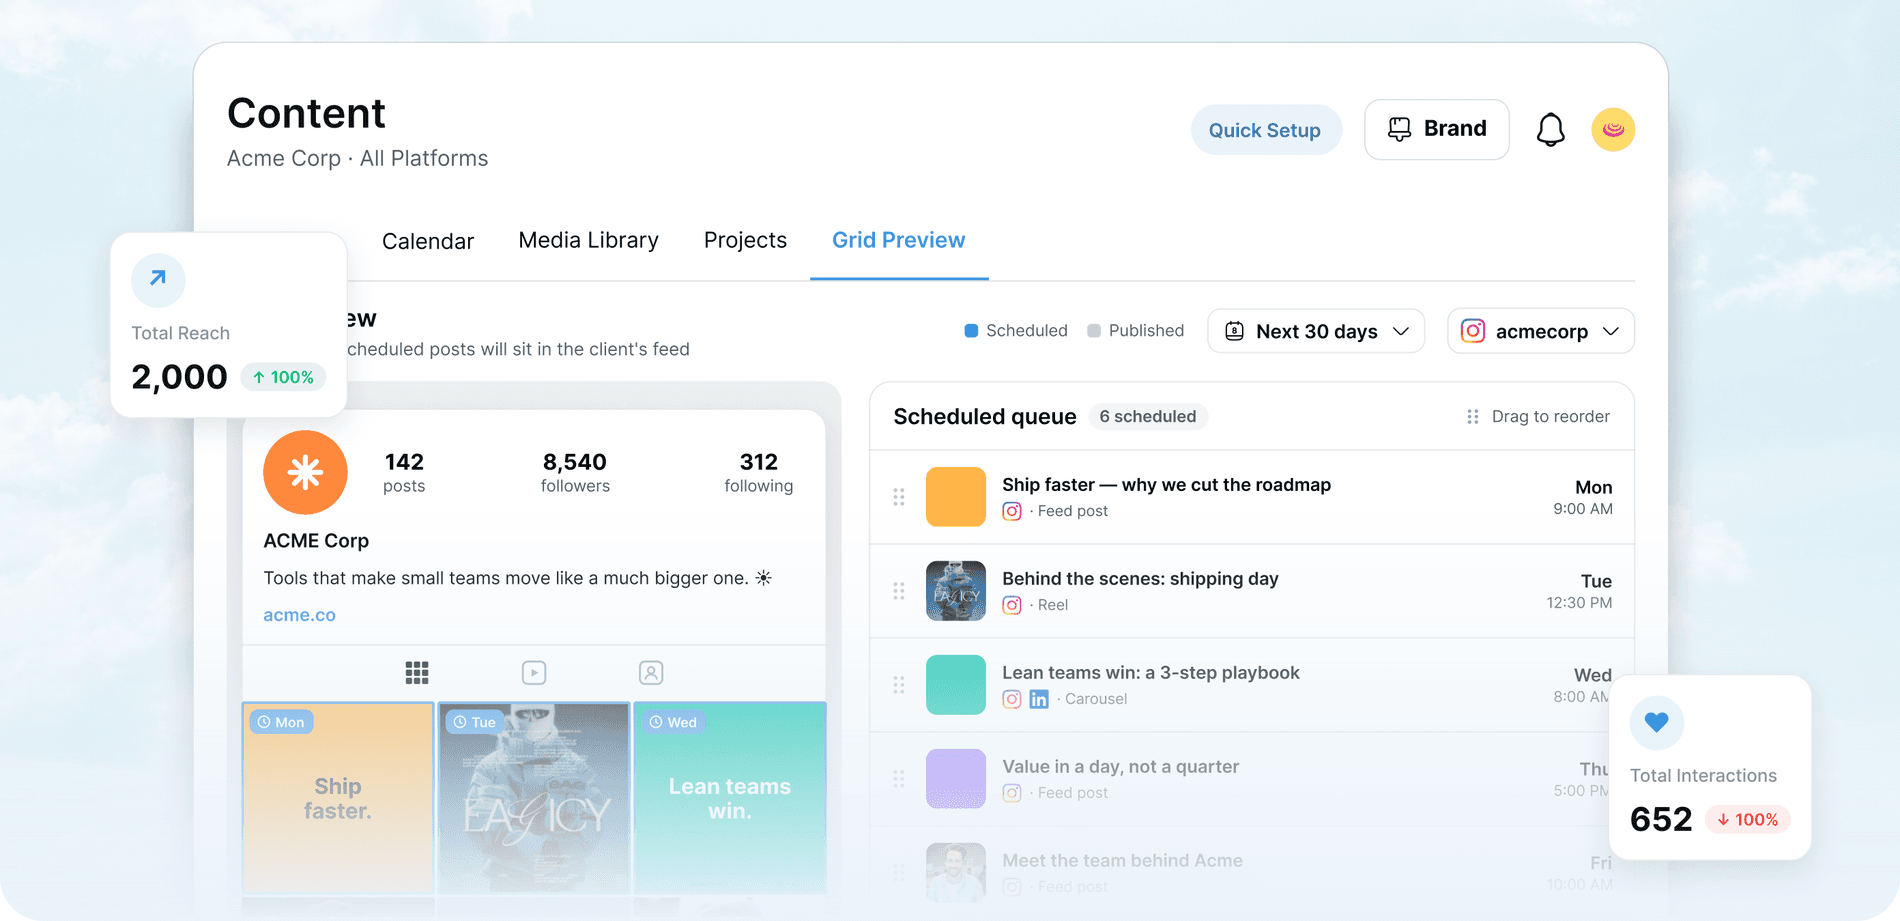
Task: Open the Tue grid preview tile
Action: 534,798
